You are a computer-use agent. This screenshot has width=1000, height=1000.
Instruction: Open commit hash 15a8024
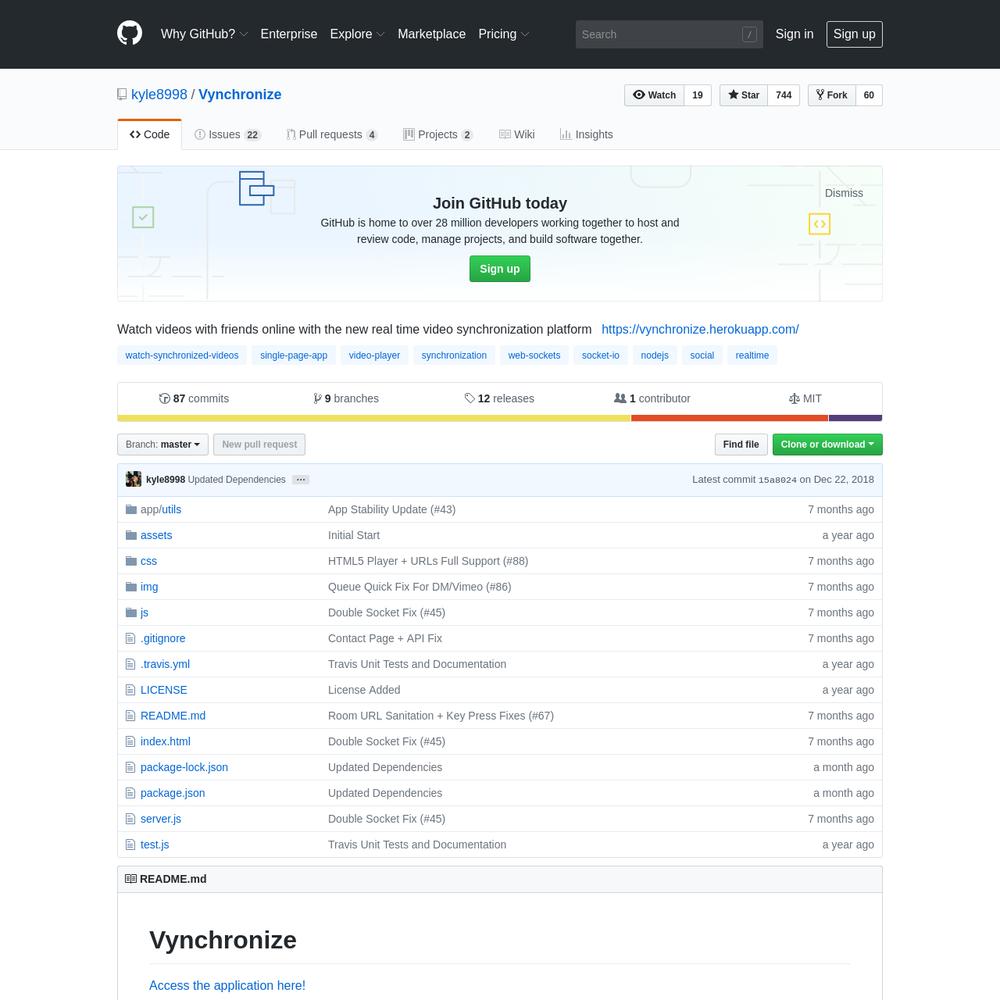pyautogui.click(x=777, y=480)
